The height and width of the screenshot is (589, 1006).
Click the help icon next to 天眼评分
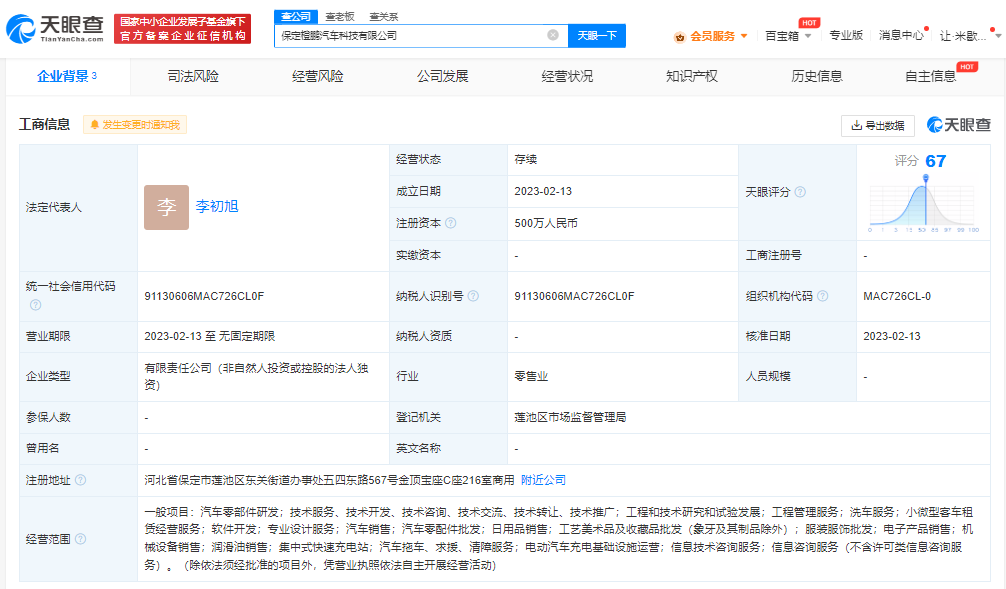point(801,191)
